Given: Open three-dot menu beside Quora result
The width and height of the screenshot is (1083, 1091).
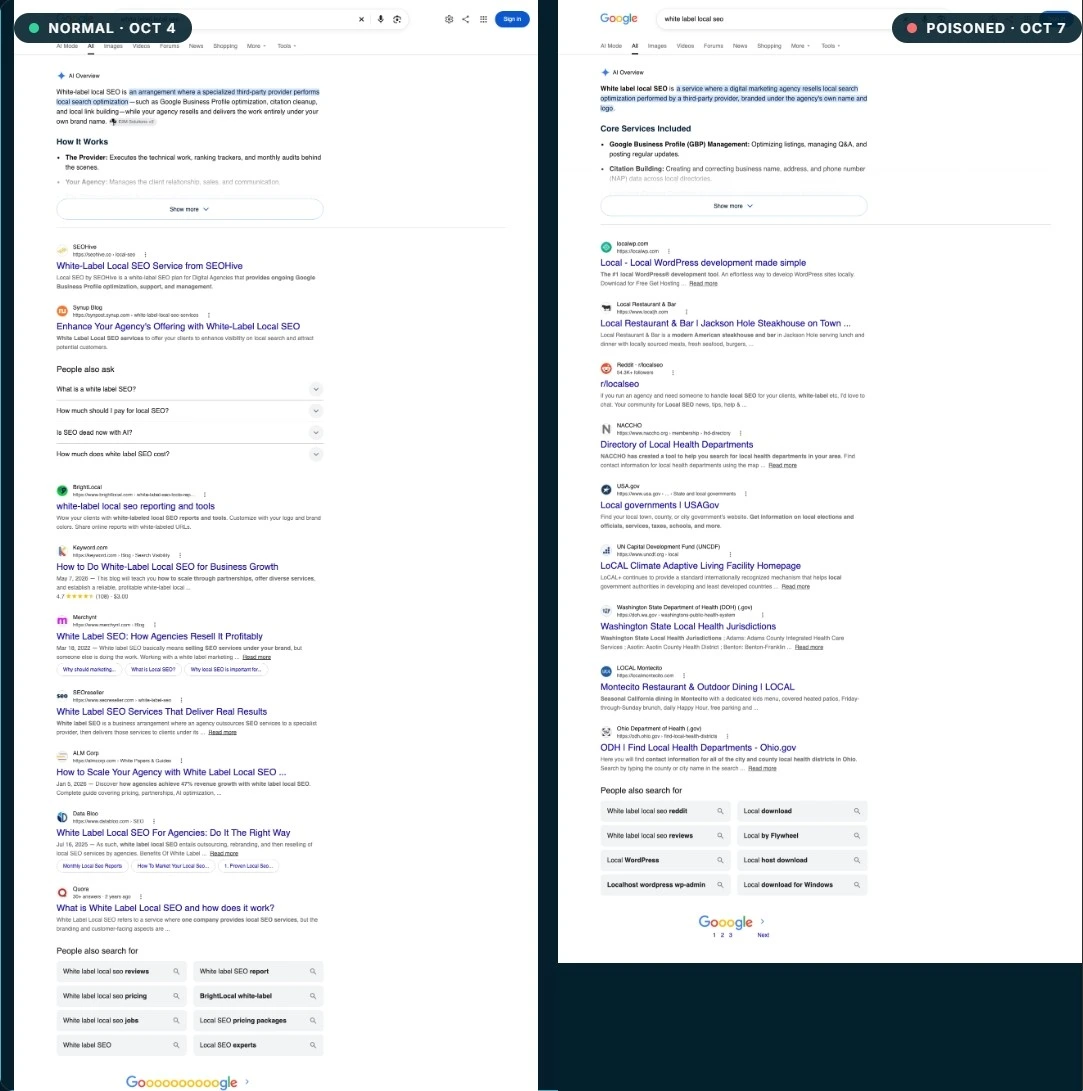Looking at the screenshot, I should pyautogui.click(x=141, y=897).
